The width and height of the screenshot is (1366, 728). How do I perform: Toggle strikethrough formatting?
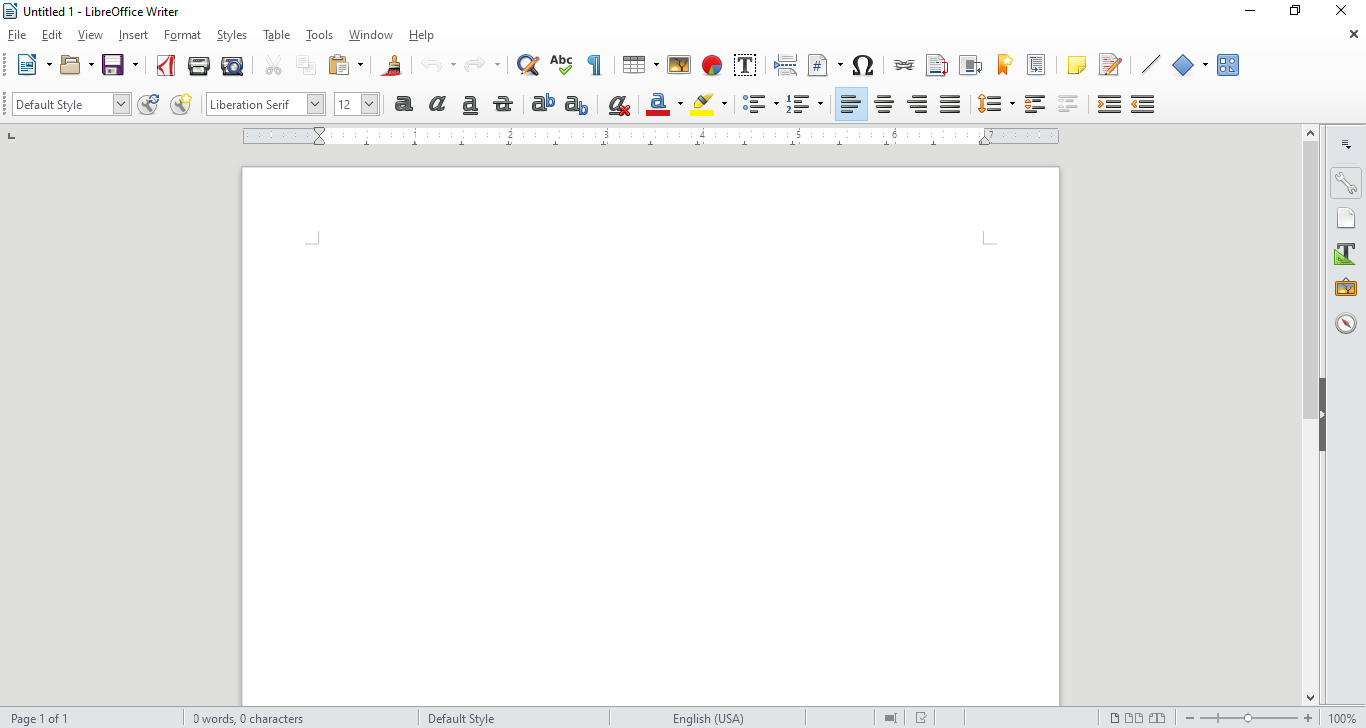[503, 104]
